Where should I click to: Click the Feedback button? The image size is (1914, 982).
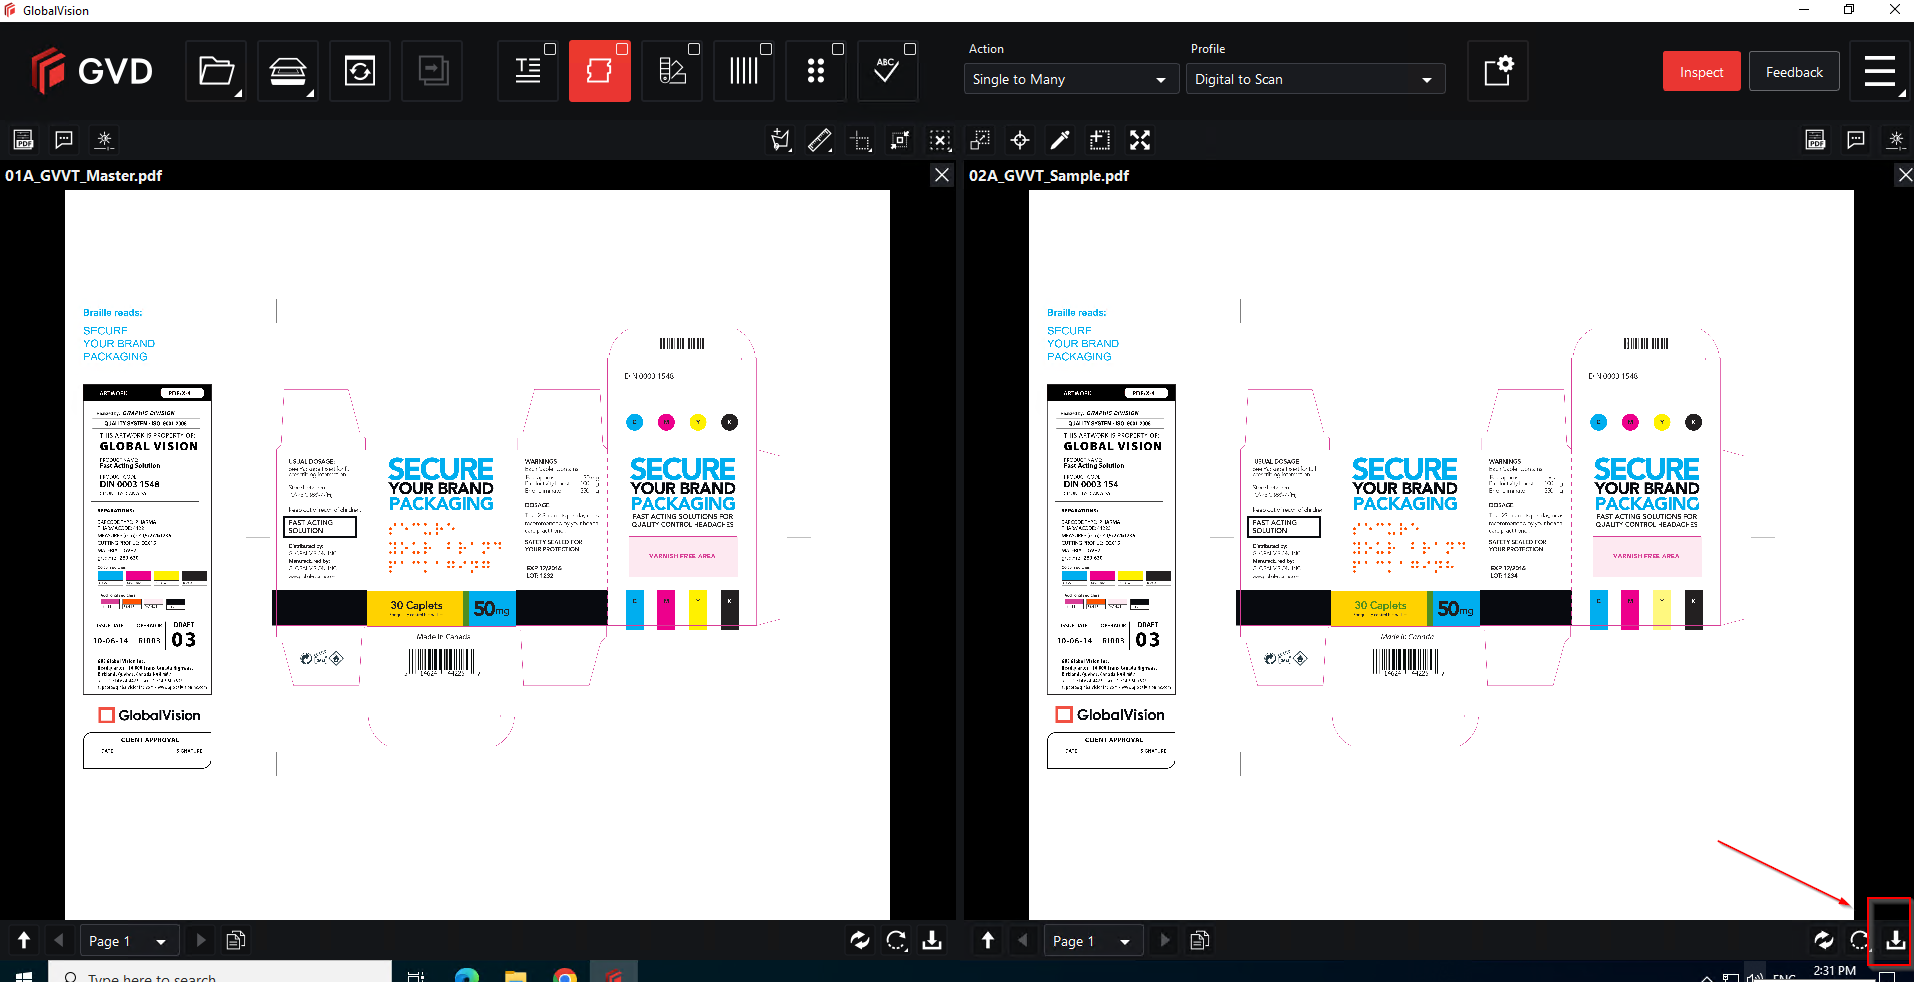(1794, 72)
